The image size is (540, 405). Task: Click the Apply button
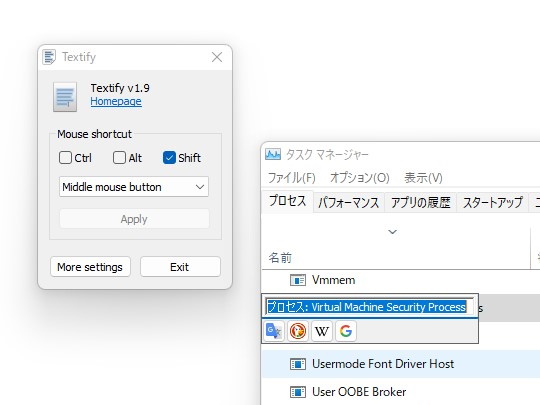134,219
